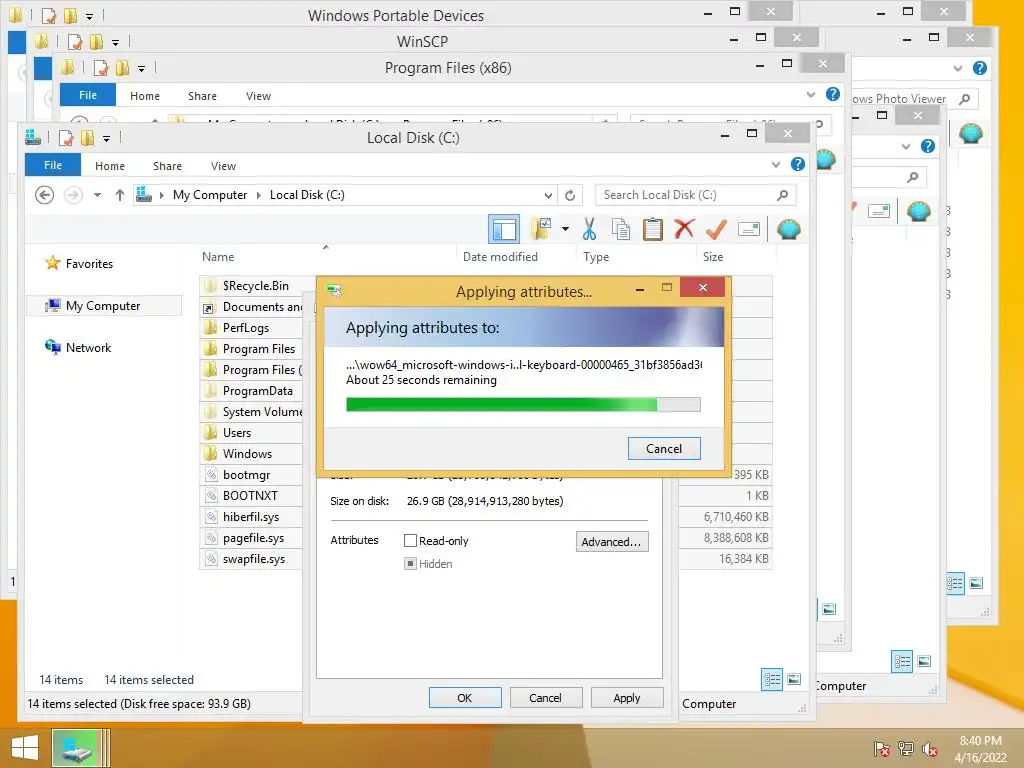
Task: Sort by the Size column header
Action: tap(712, 257)
